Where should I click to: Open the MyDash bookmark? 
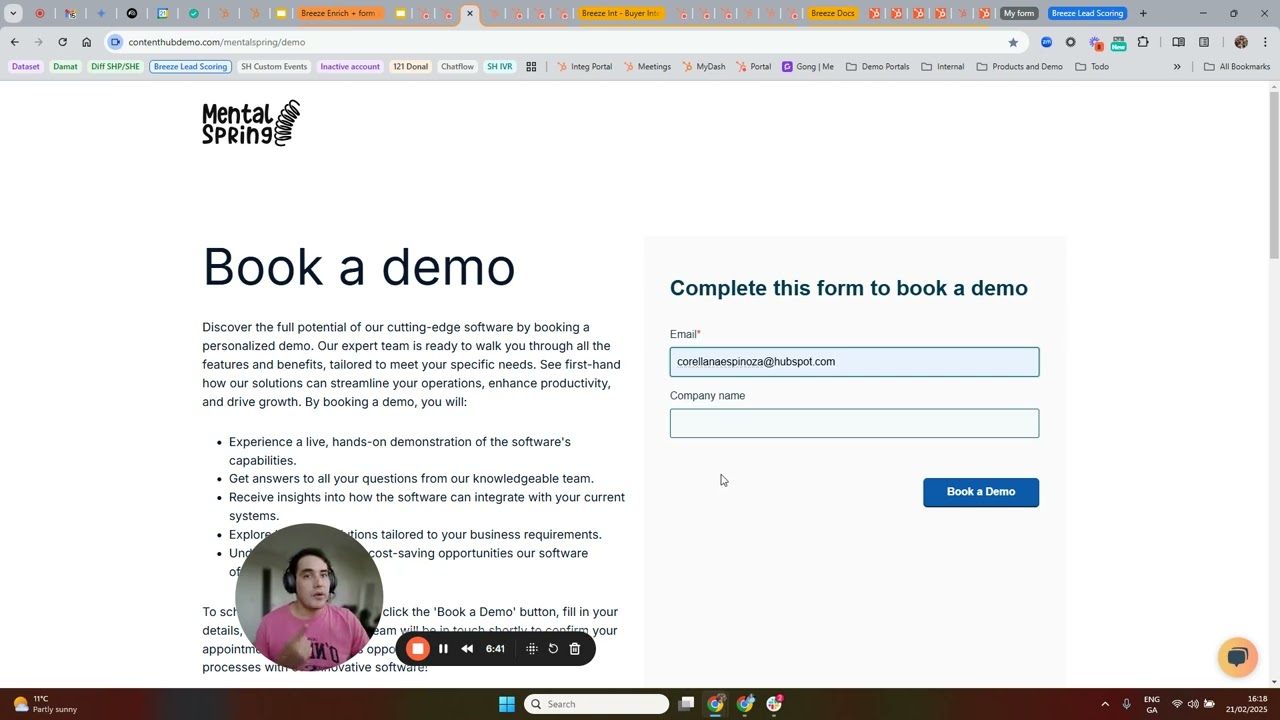coord(704,67)
